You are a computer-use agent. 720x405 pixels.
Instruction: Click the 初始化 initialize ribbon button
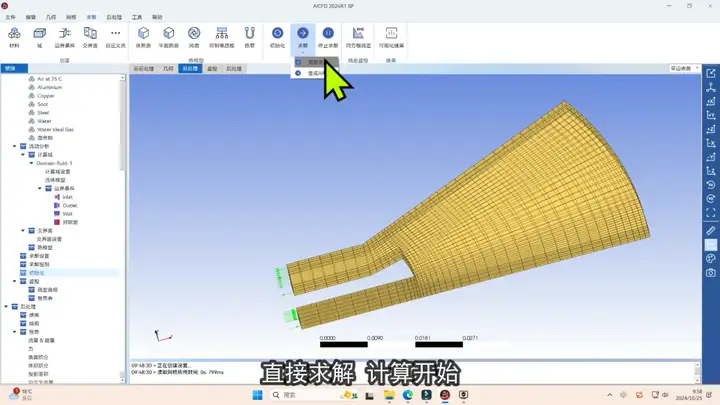(x=277, y=37)
